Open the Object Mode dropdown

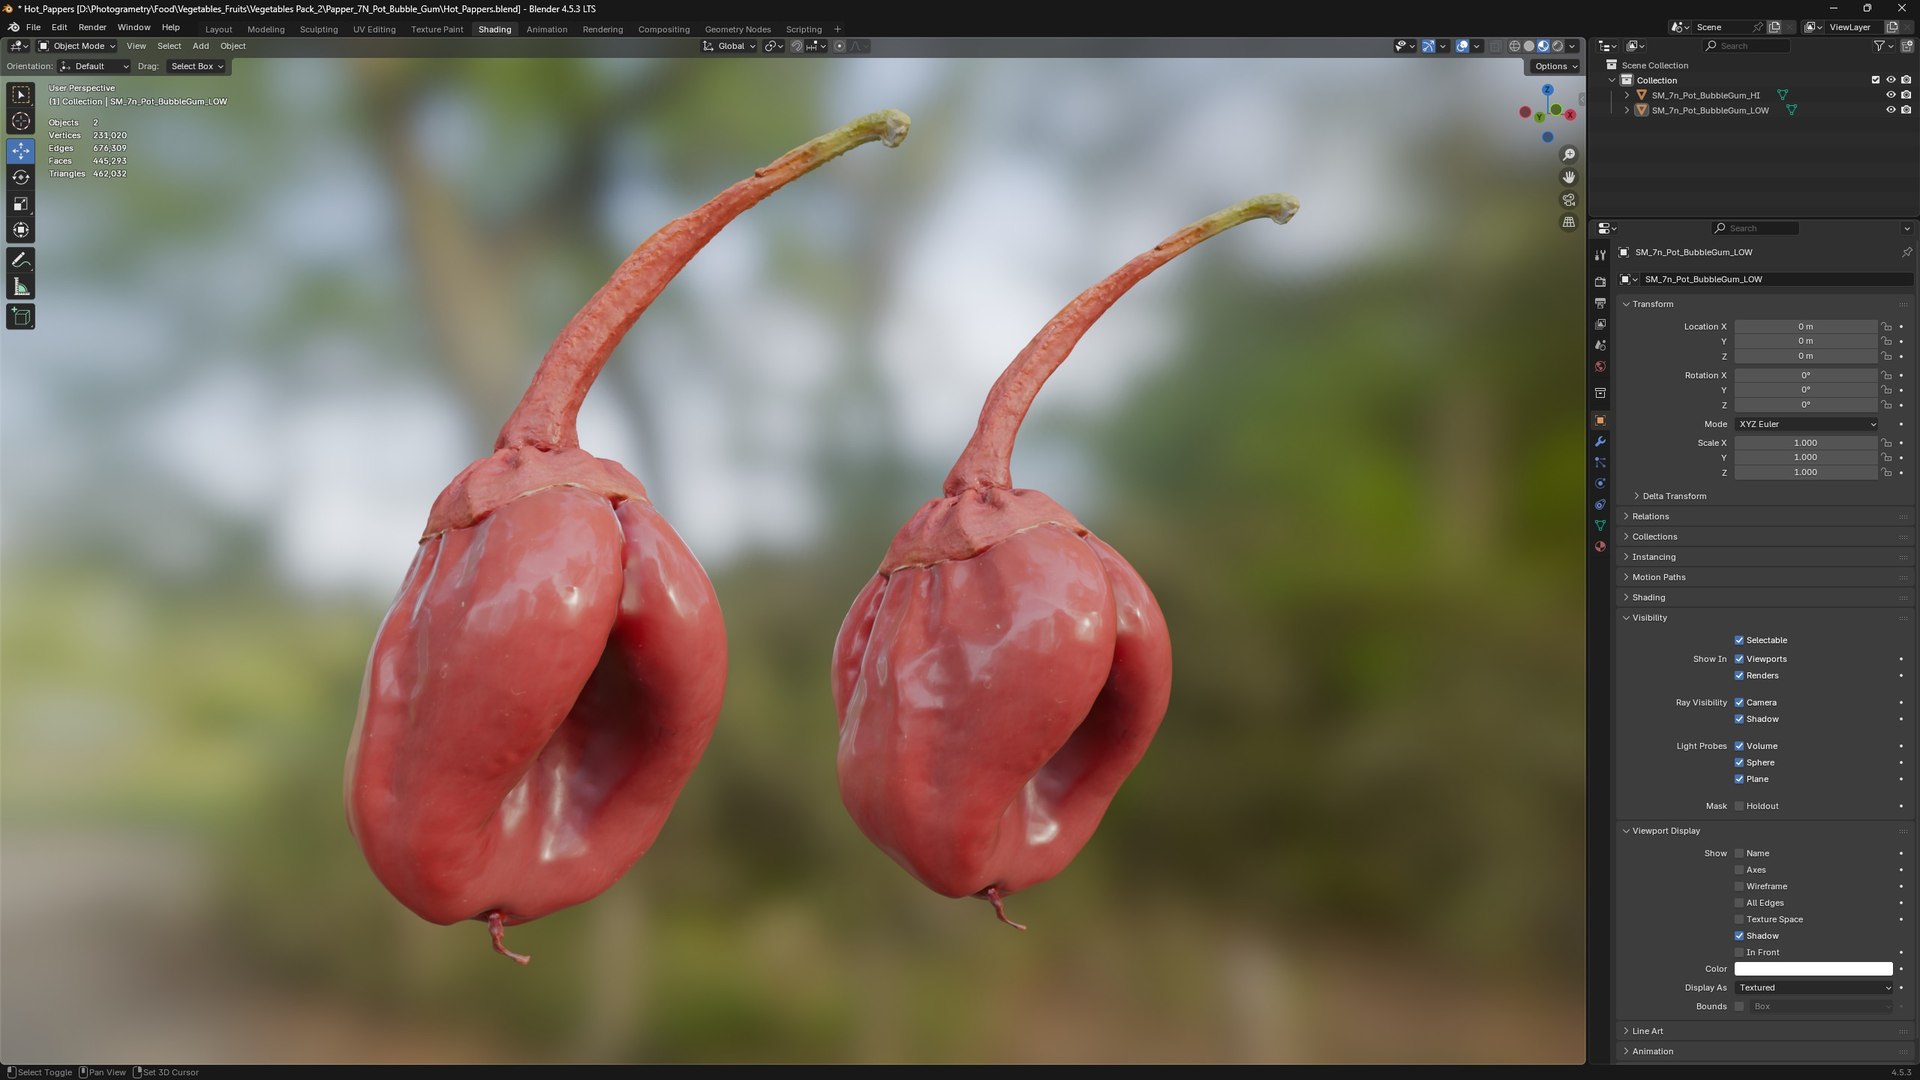(x=77, y=46)
